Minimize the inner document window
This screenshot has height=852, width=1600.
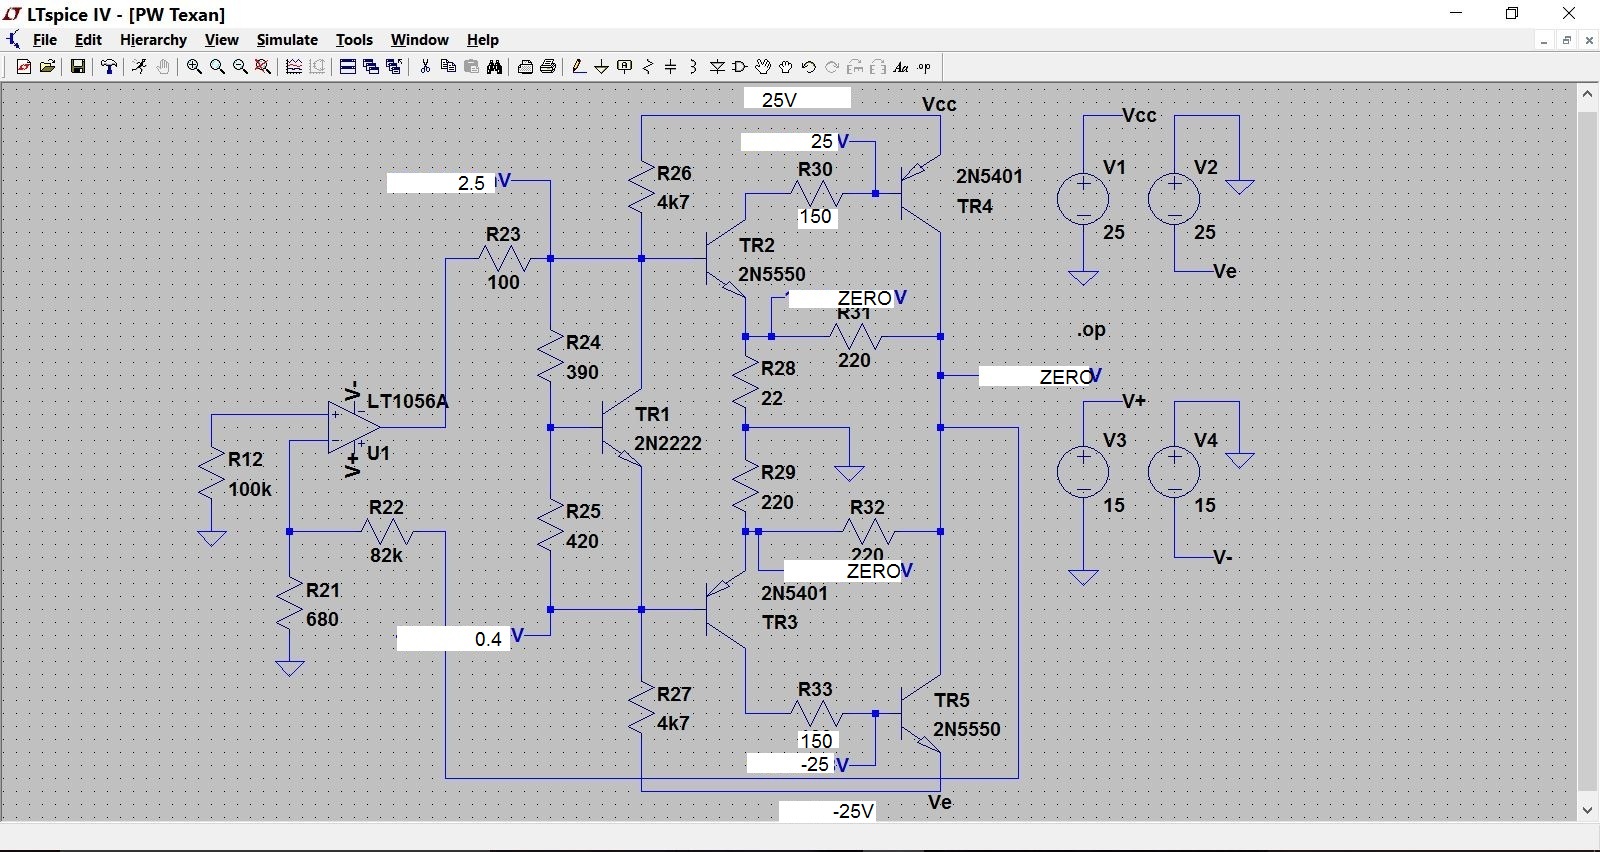[x=1544, y=40]
